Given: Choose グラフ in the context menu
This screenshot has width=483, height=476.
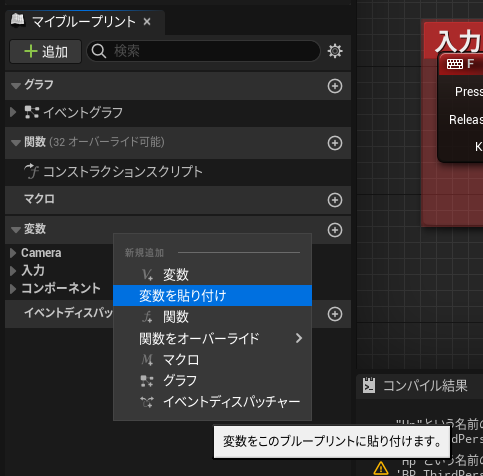Looking at the screenshot, I should pos(213,381).
